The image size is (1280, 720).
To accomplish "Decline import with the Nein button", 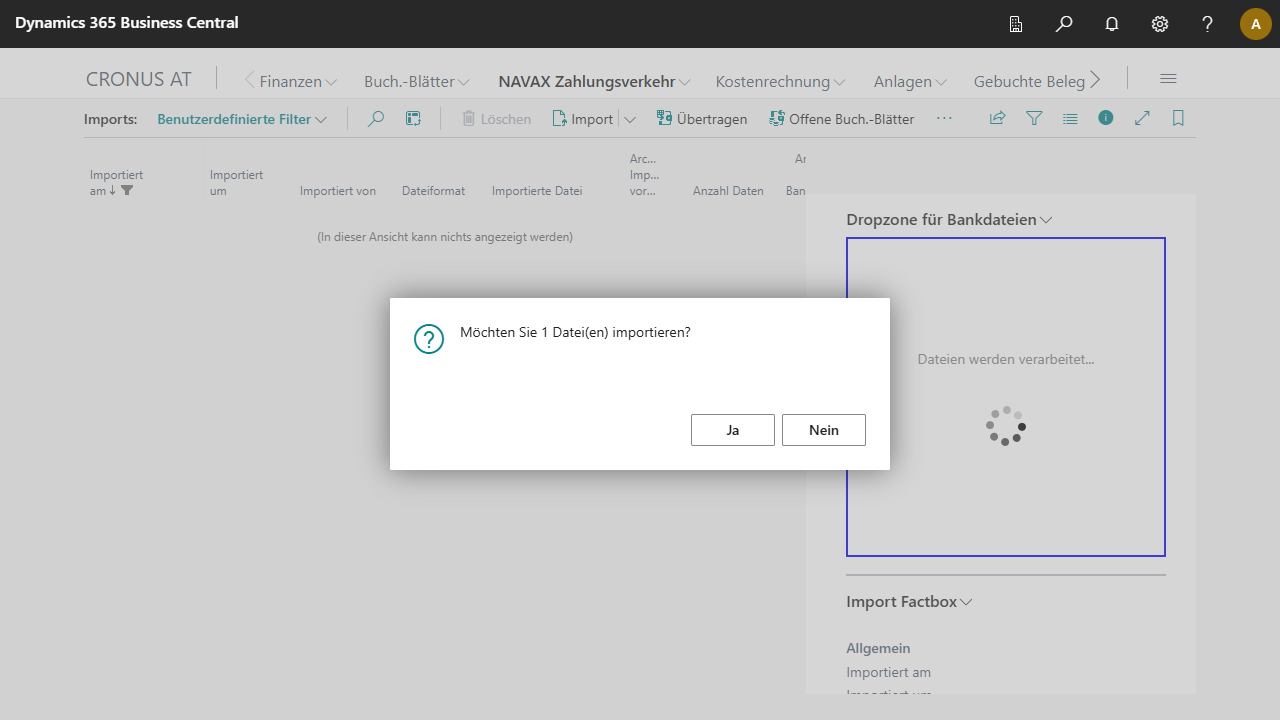I will click(x=823, y=430).
